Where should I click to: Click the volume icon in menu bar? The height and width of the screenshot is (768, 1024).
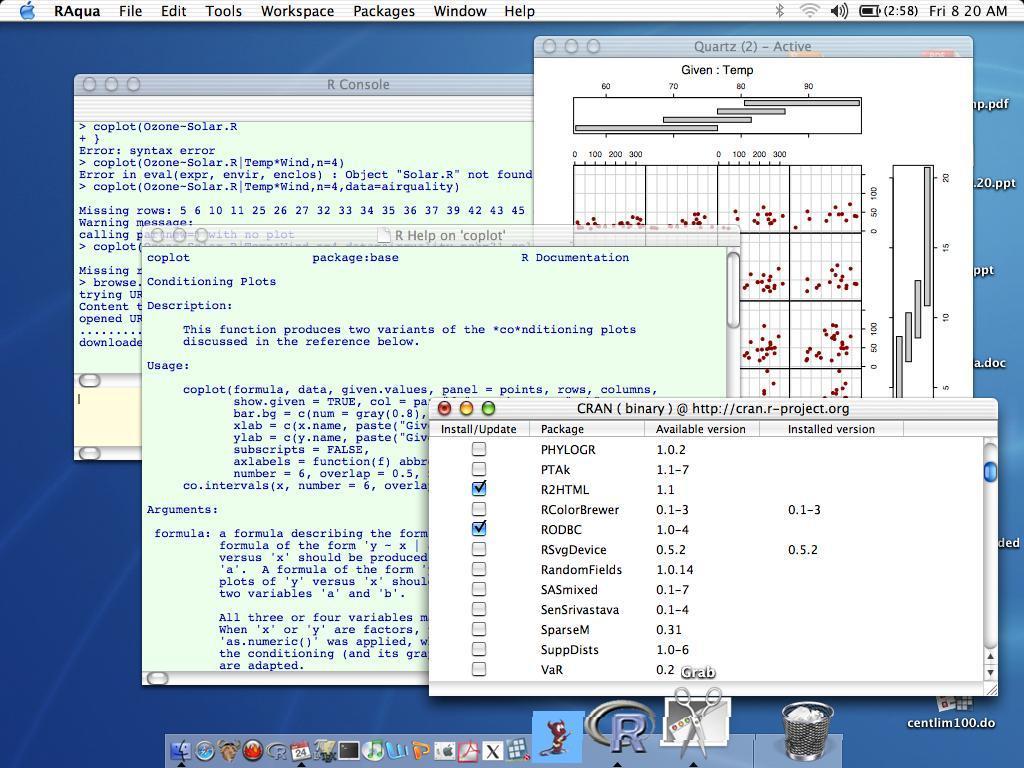point(839,11)
